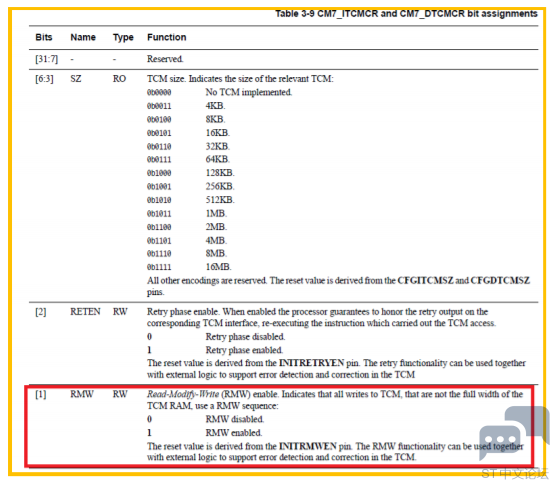Click the '0b1011' encoding value
This screenshot has width=558, height=489.
159,214
